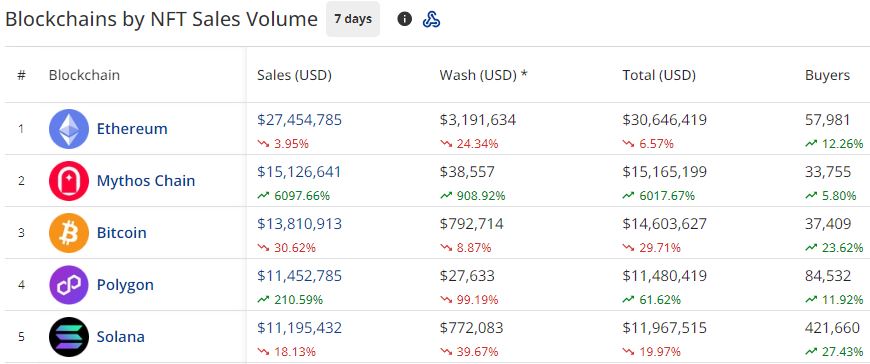Open the Ethereum blockchain link
870x364 pixels.
(132, 129)
